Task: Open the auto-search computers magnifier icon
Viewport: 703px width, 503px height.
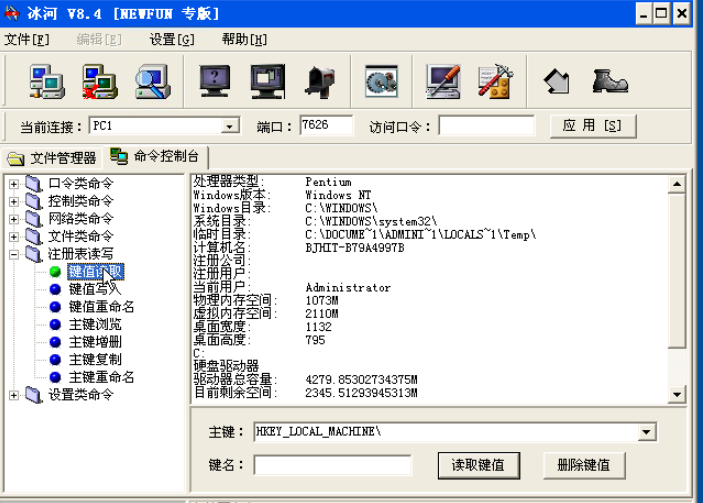Action: tap(153, 82)
